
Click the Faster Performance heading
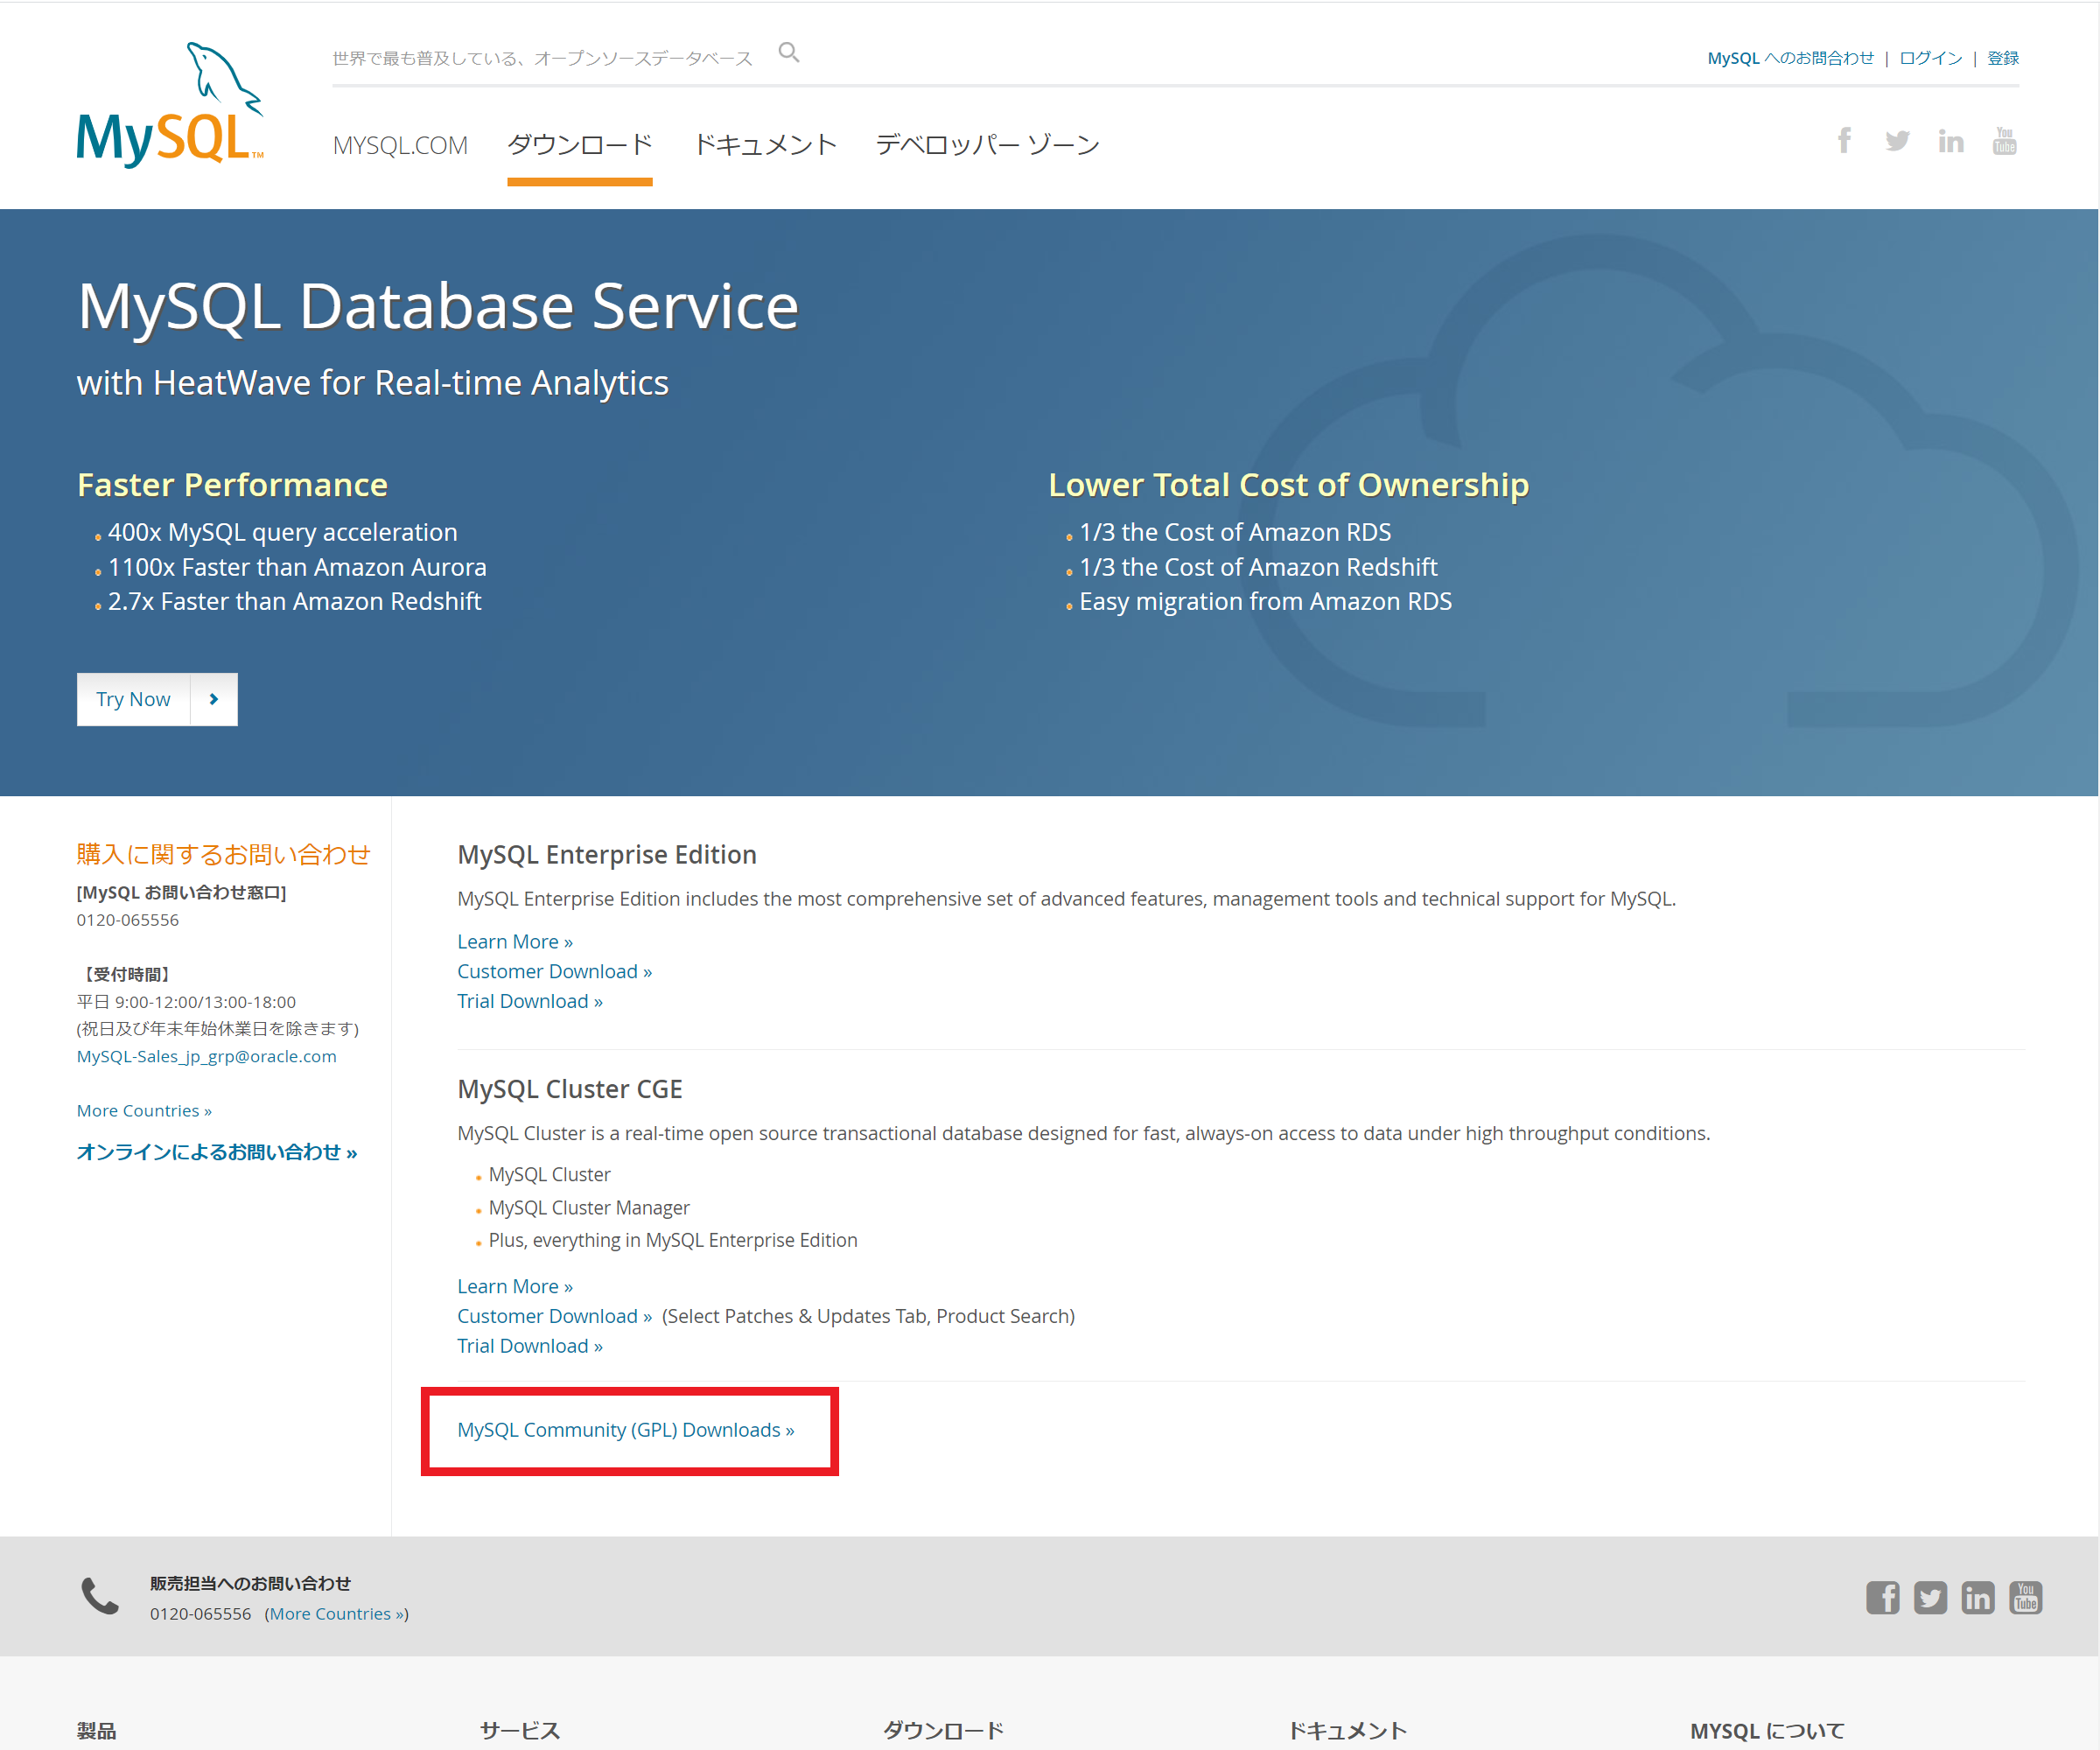232,484
